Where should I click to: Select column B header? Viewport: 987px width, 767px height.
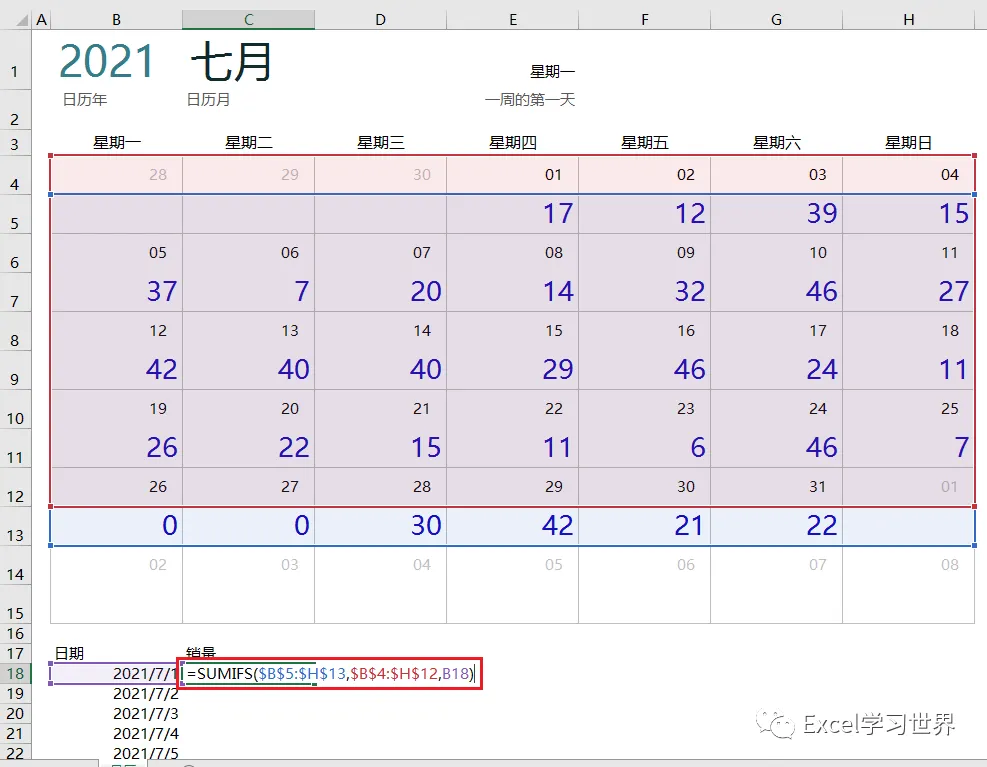(116, 20)
